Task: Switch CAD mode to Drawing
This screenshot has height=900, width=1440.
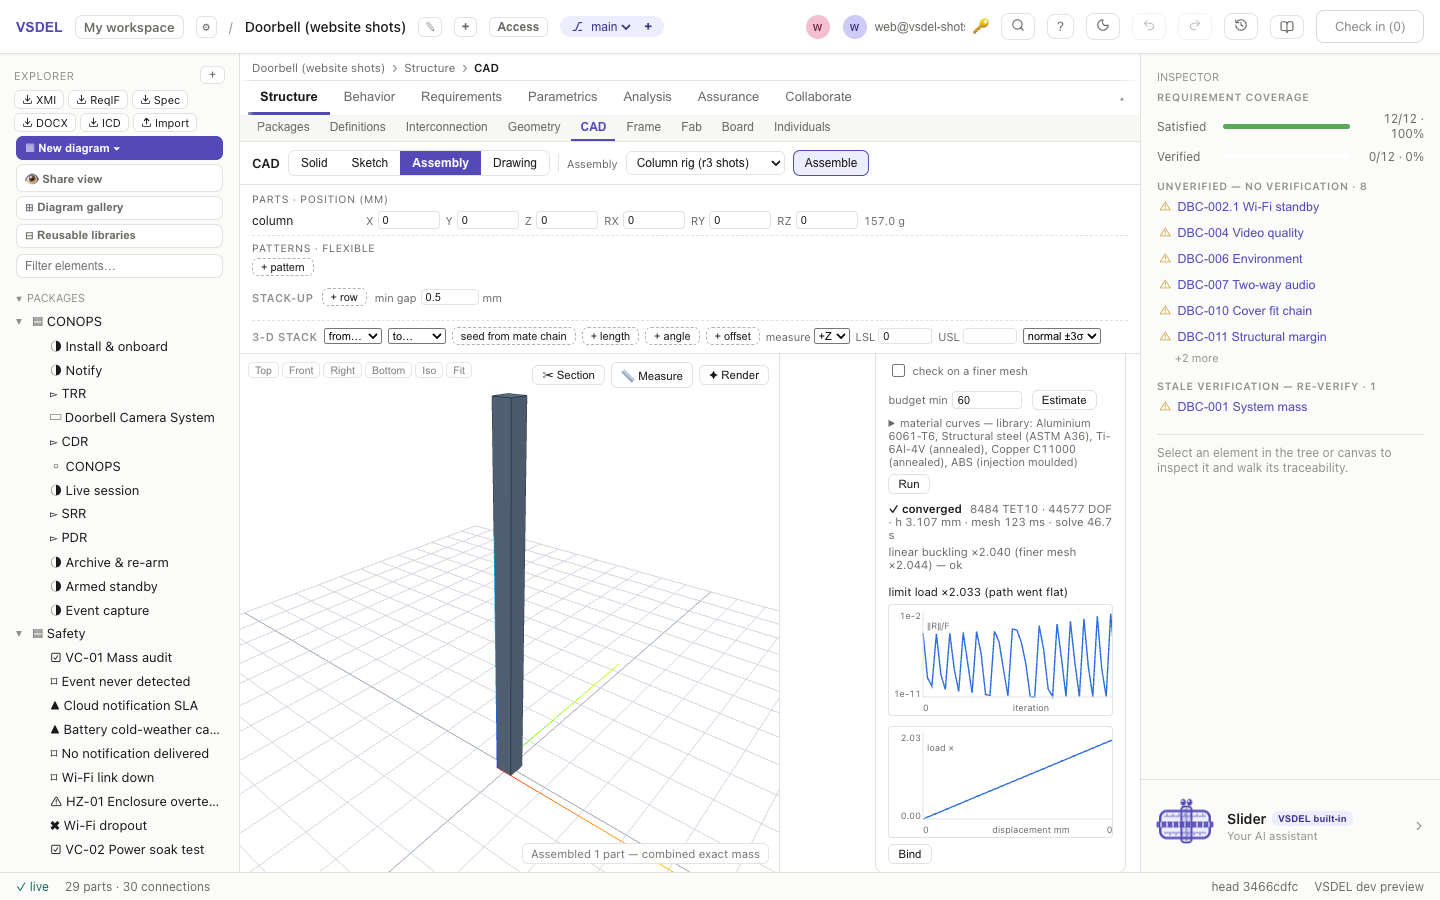Action: click(x=515, y=163)
